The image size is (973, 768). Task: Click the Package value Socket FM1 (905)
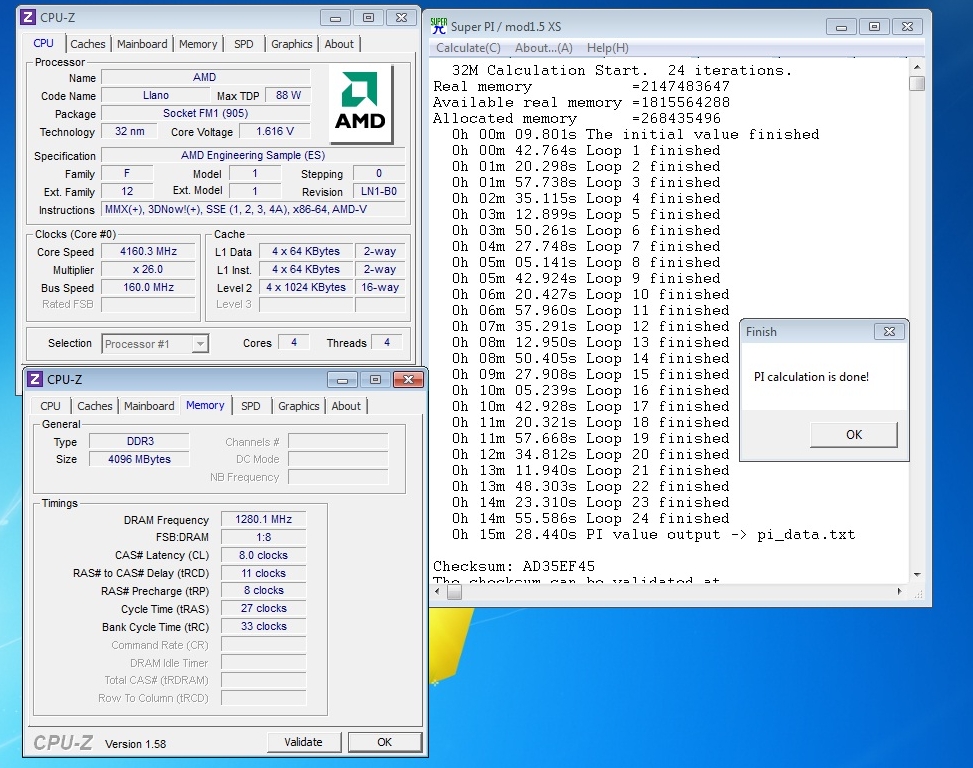[205, 113]
